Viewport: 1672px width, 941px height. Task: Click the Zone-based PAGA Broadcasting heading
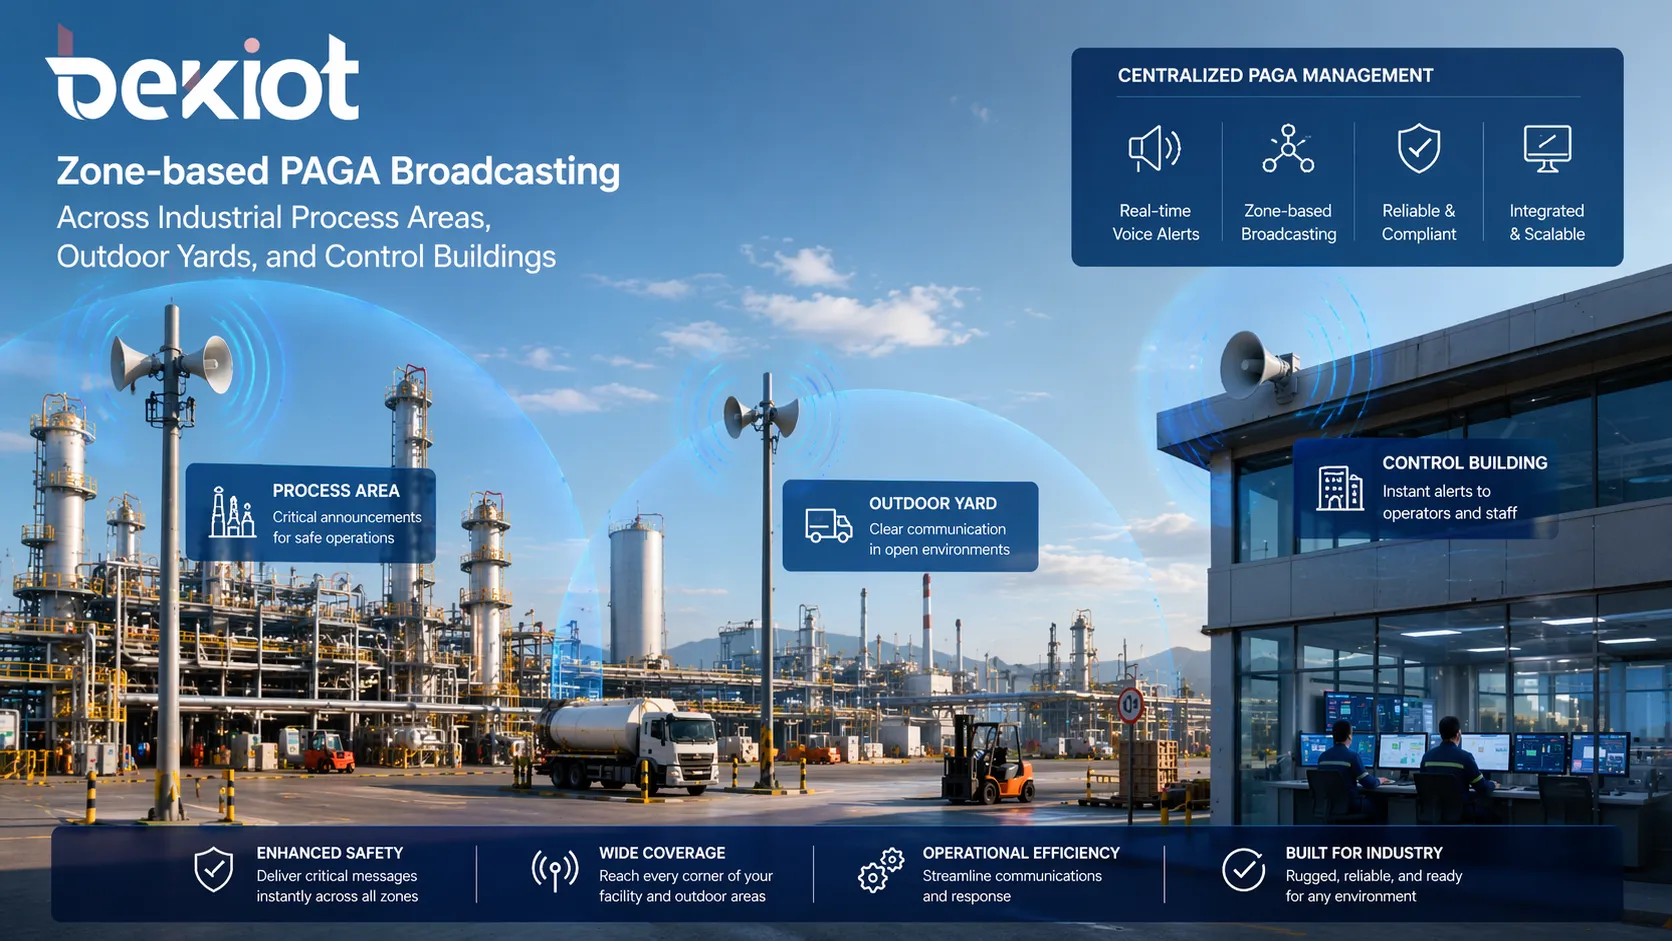337,171
